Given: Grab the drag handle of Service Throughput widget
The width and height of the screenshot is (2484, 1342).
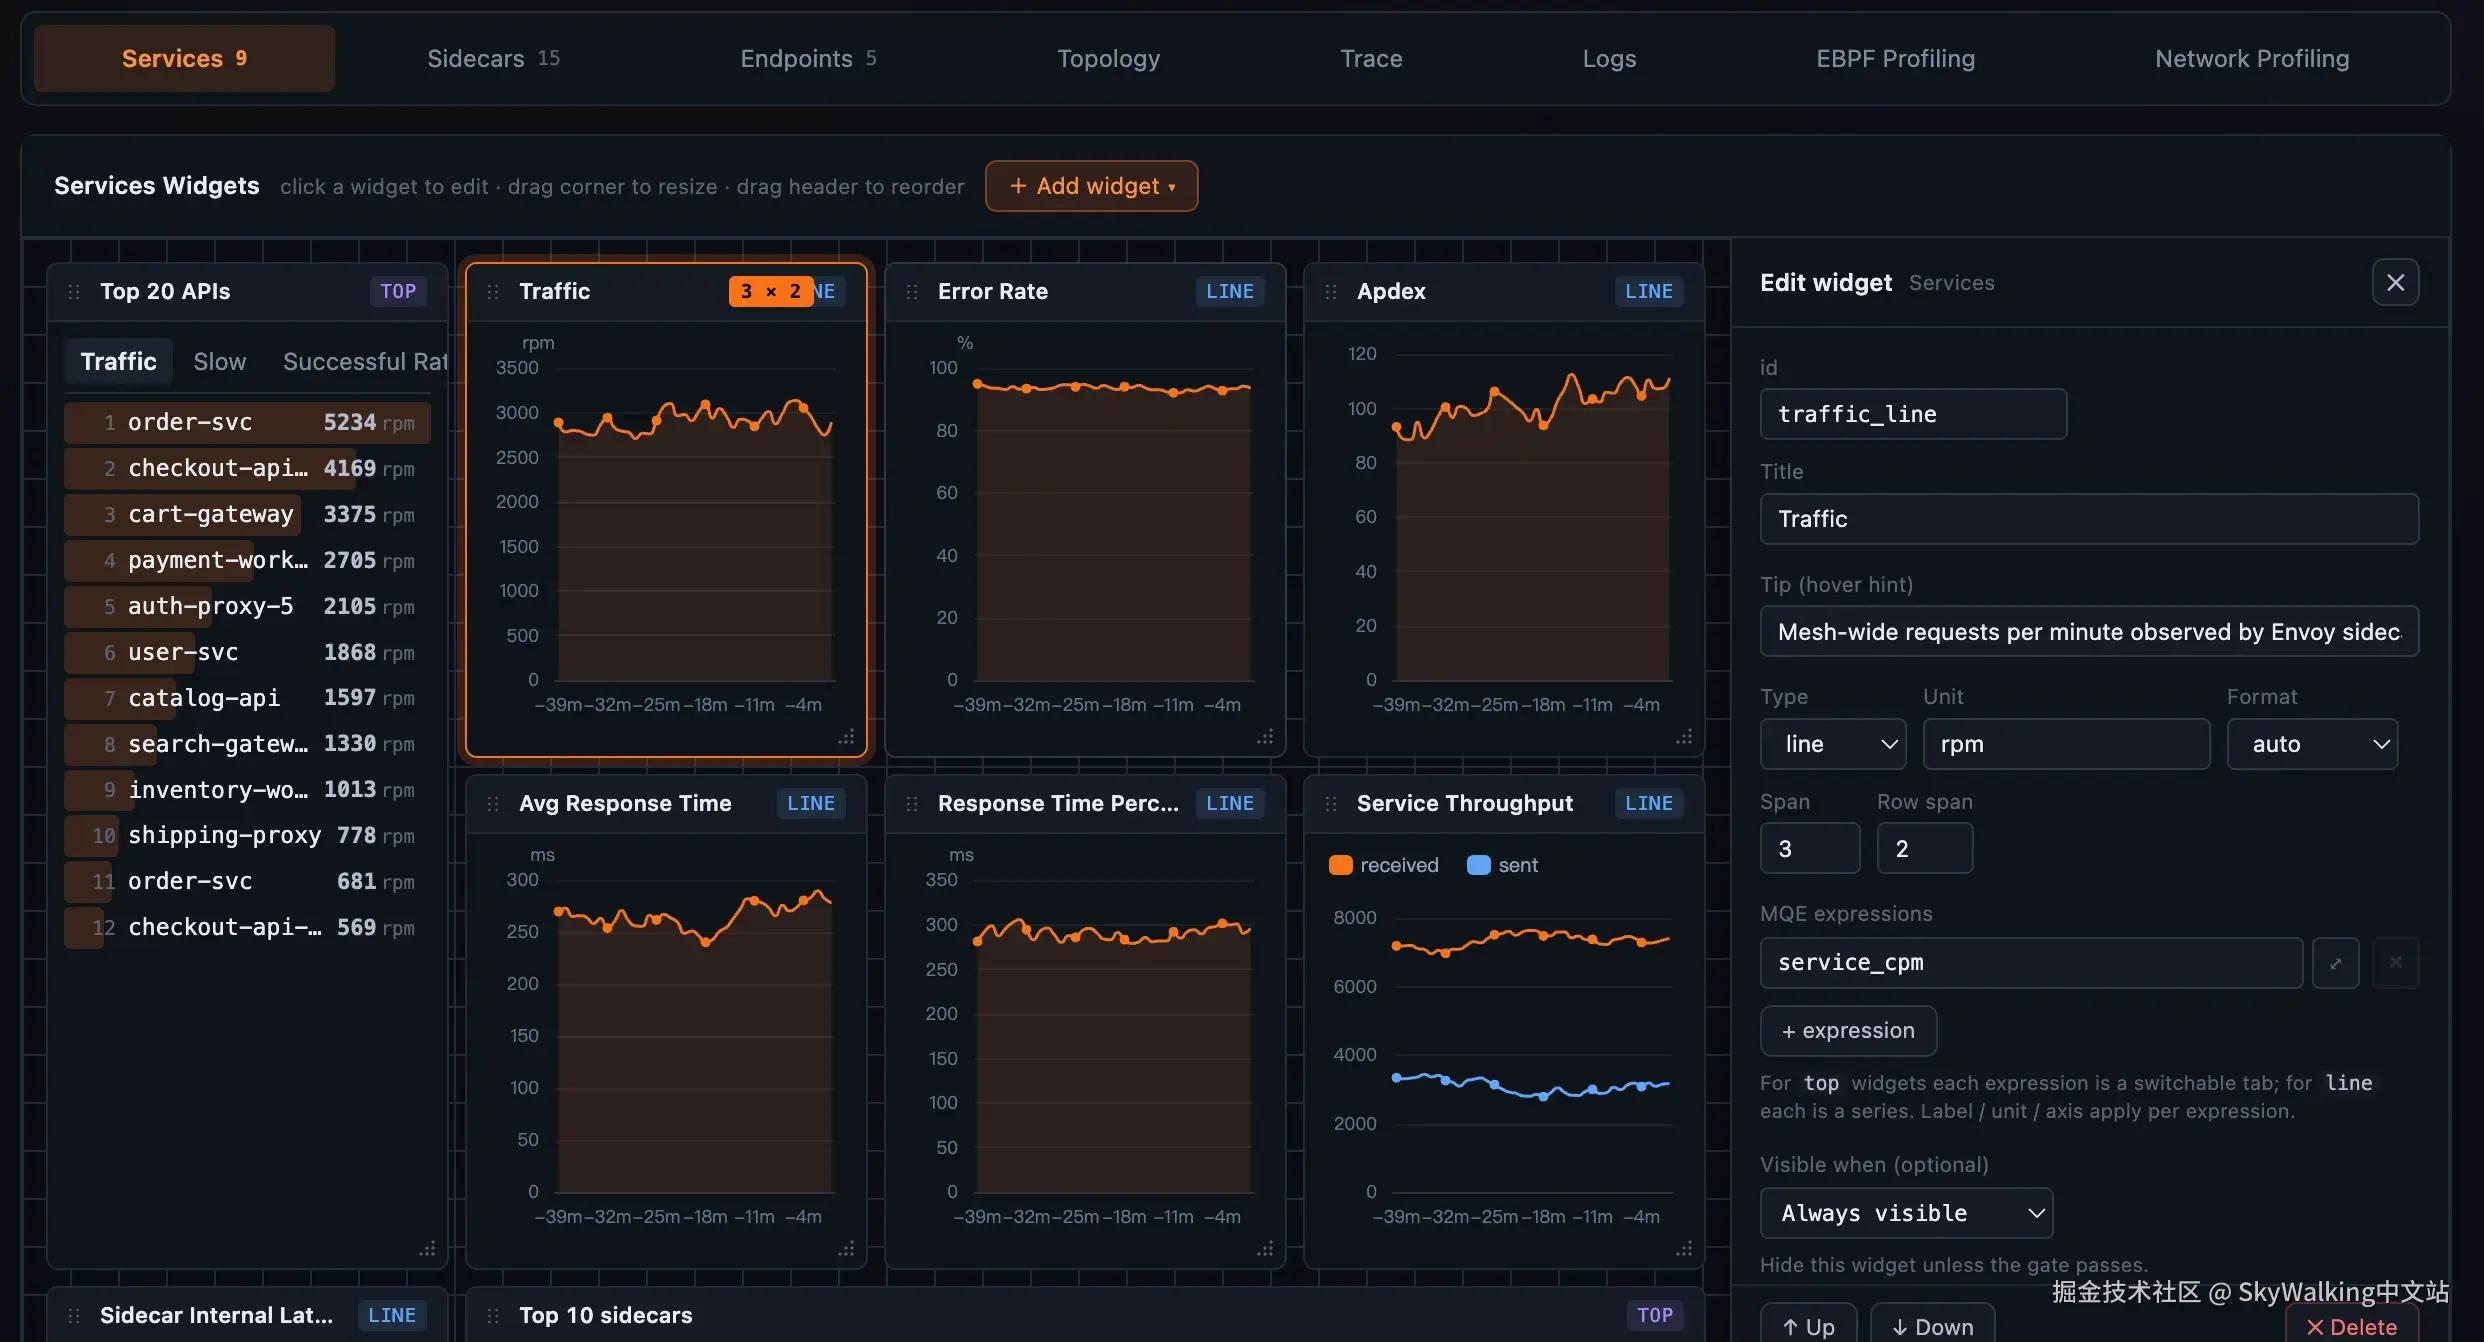Looking at the screenshot, I should [1331, 804].
